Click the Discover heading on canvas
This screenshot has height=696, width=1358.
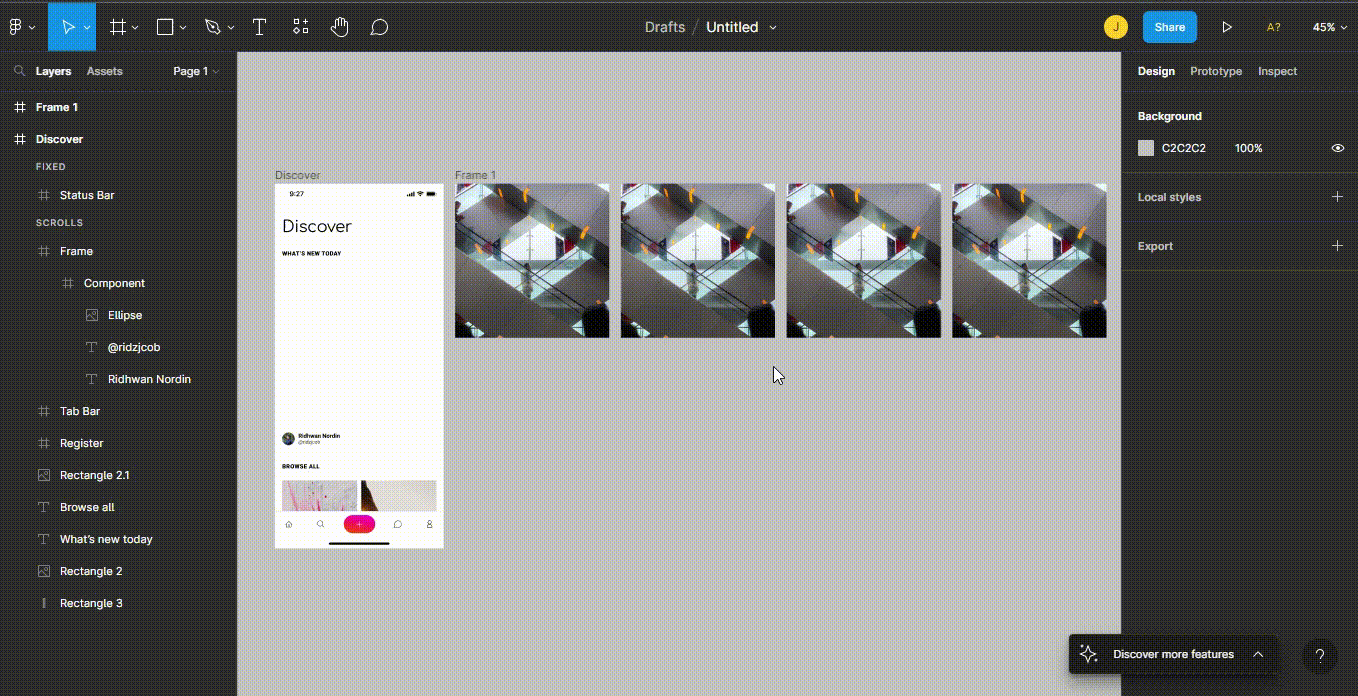click(x=317, y=226)
